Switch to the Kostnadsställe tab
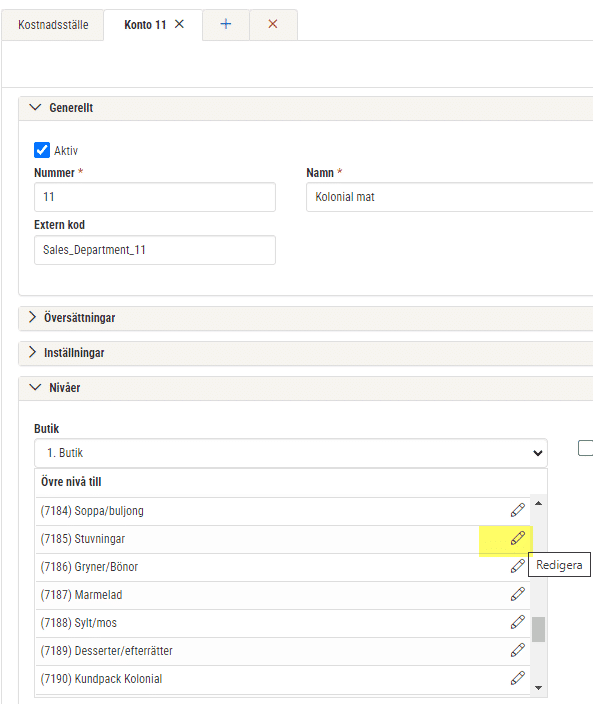593x704 pixels. coord(53,25)
